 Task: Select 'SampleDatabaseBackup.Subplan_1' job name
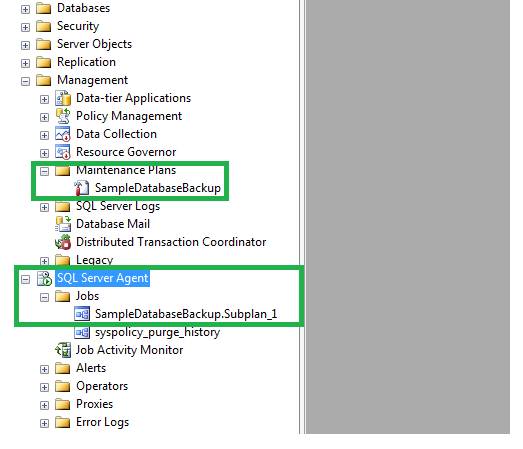pos(186,314)
